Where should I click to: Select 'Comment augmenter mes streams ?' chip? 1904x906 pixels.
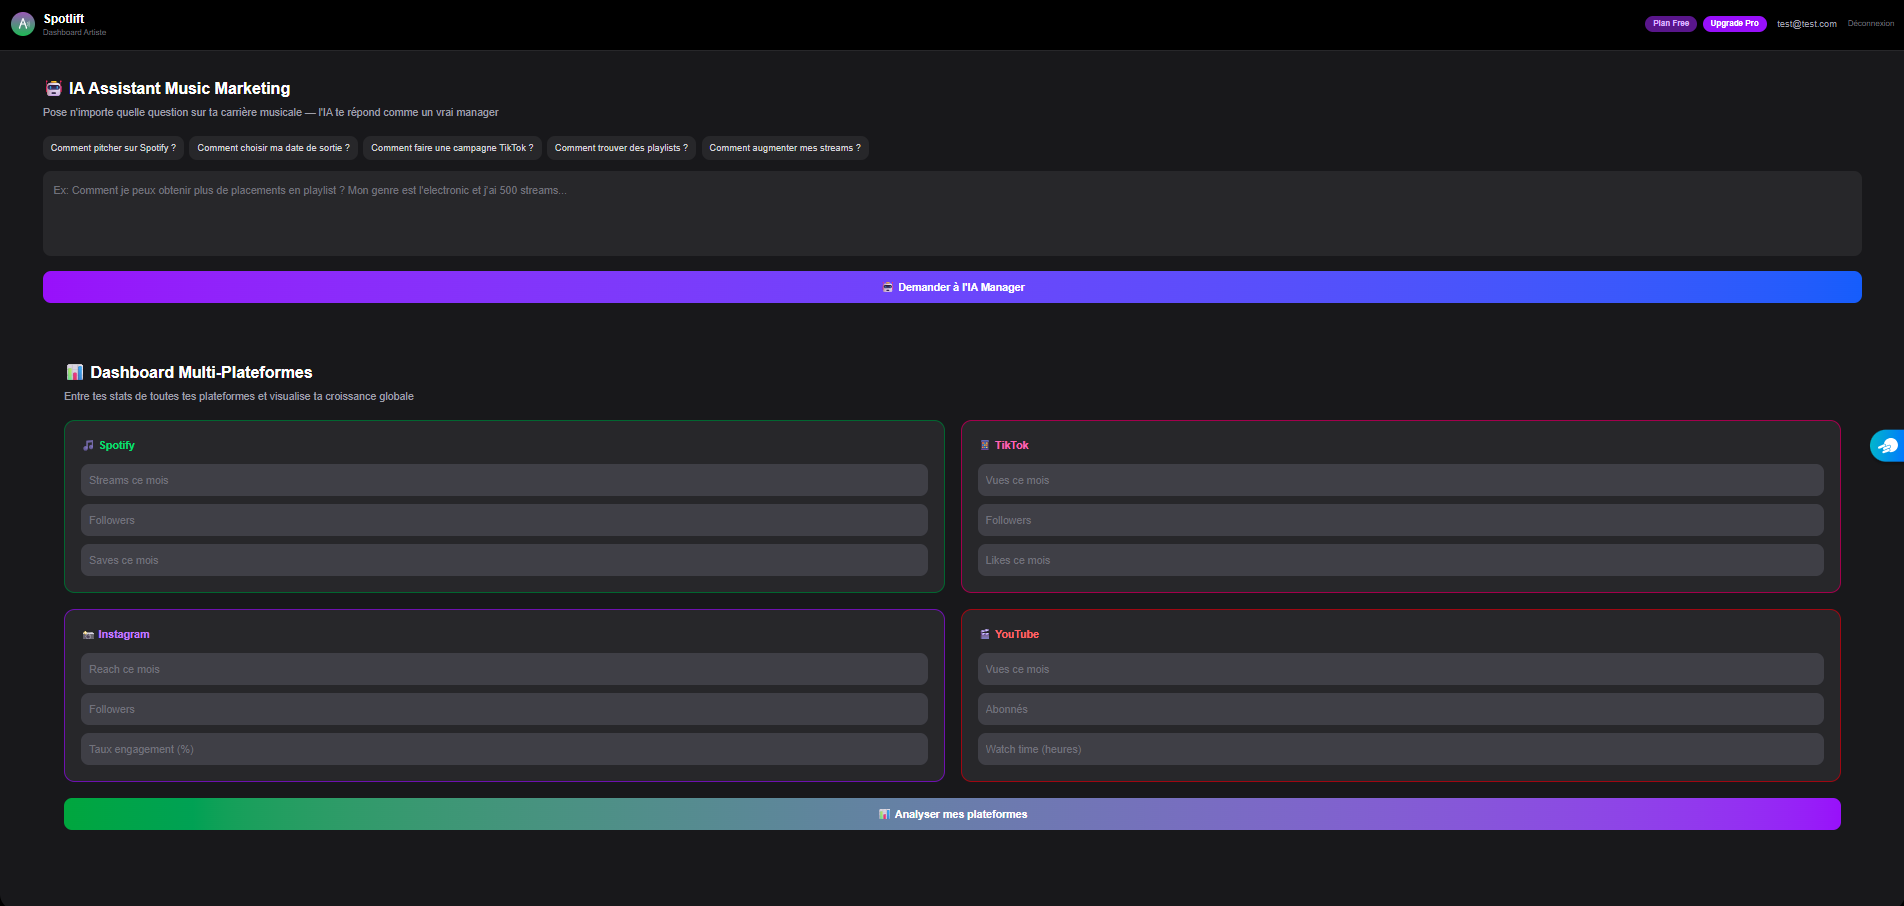click(785, 148)
